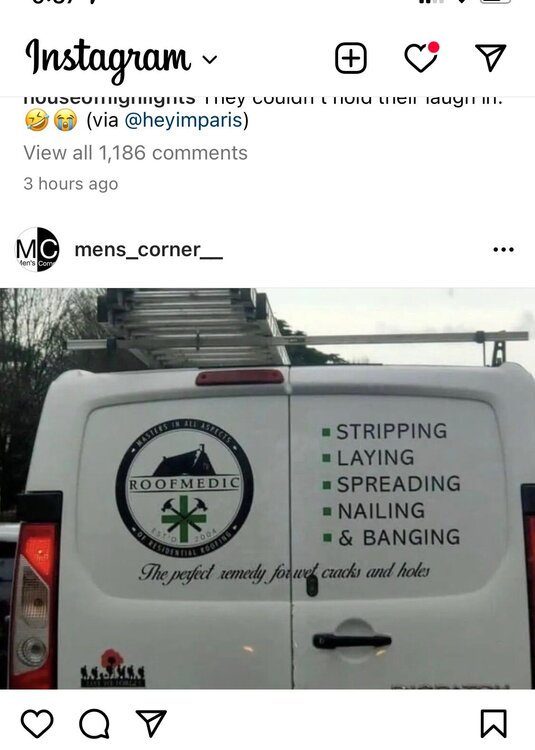Share the post via paper plane icon
Screen dimensions: 535x750
point(151,723)
